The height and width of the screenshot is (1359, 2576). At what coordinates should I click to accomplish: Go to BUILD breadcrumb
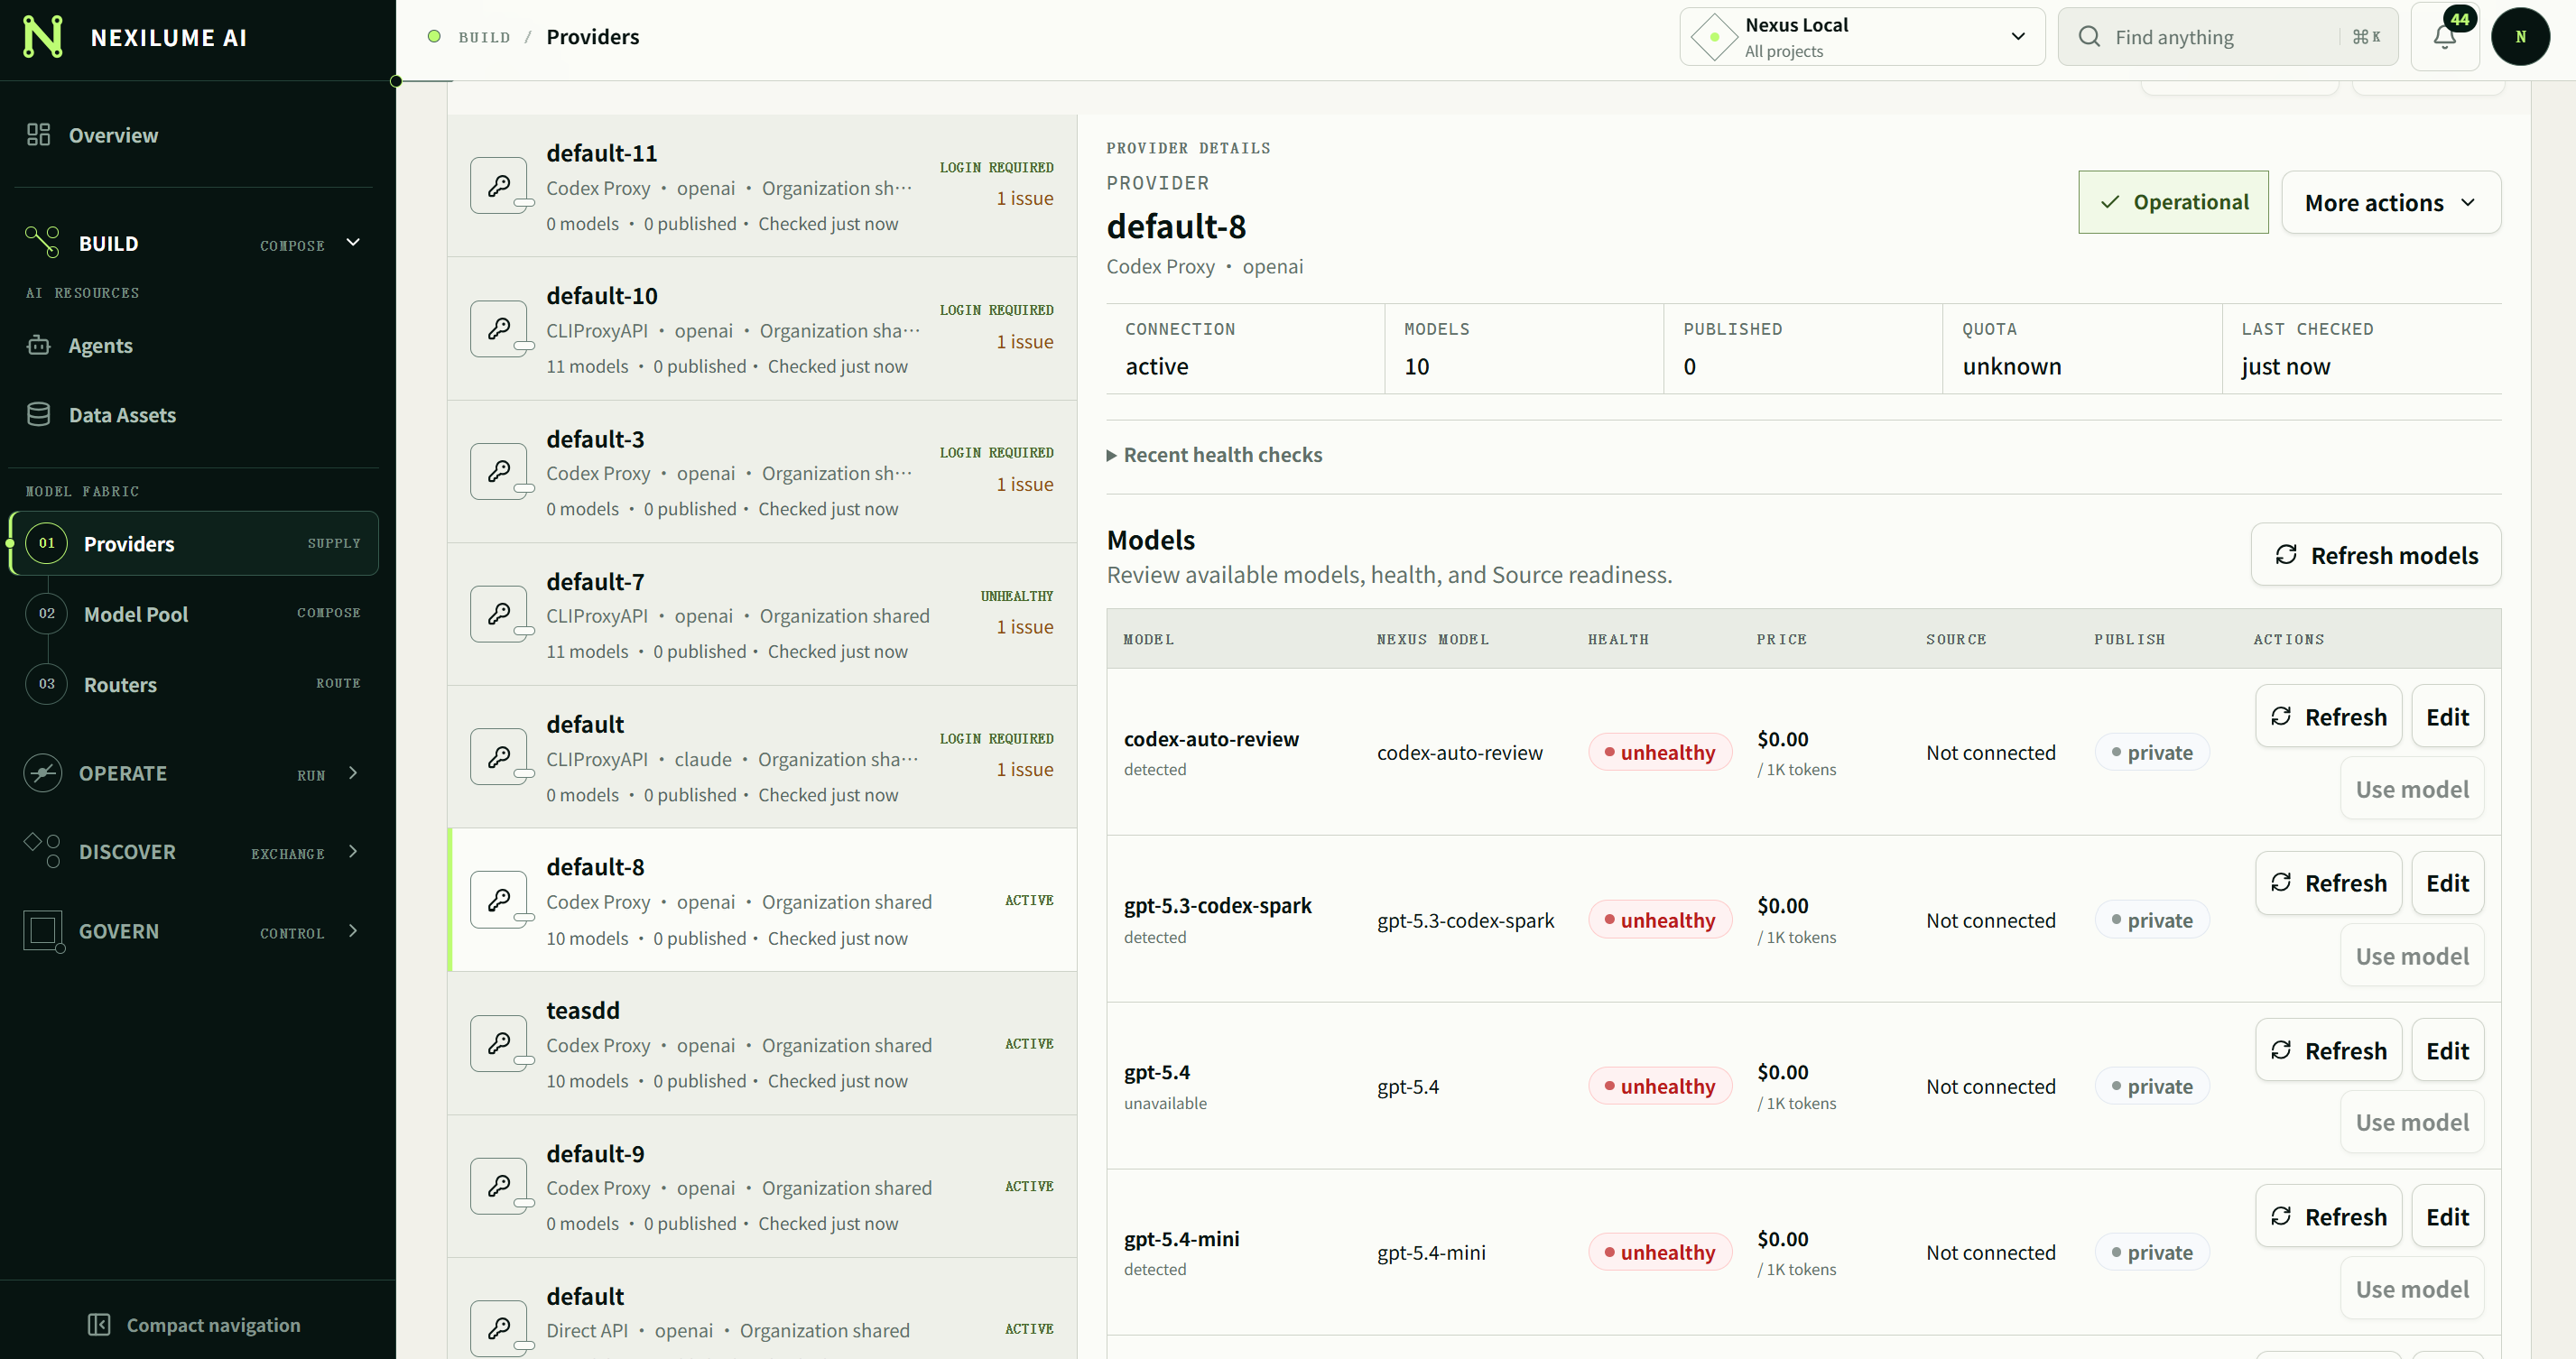pos(484,37)
